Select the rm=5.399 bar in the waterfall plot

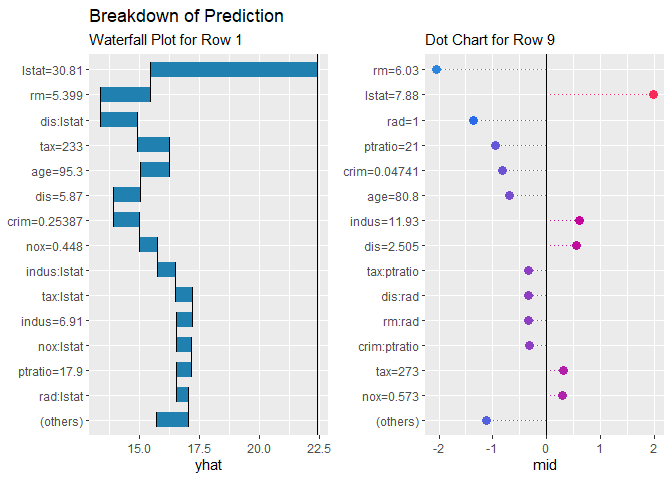125,95
